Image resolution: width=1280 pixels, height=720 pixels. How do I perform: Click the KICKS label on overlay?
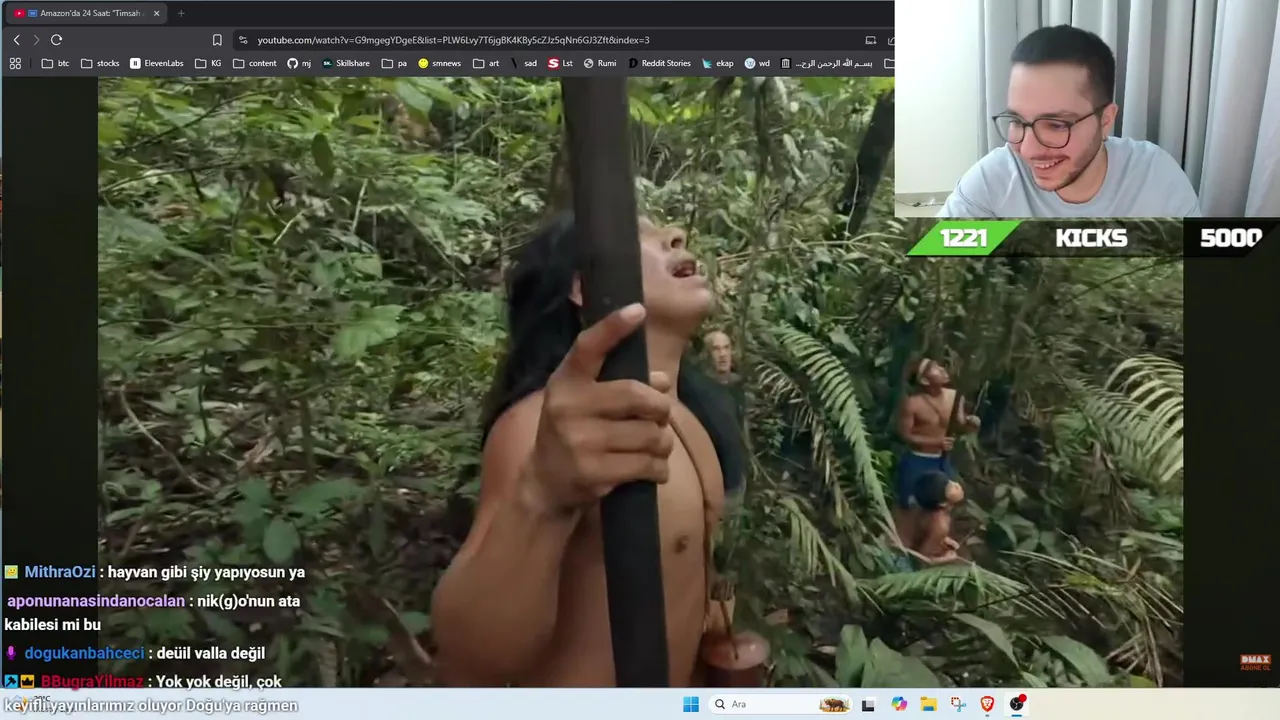[1091, 238]
